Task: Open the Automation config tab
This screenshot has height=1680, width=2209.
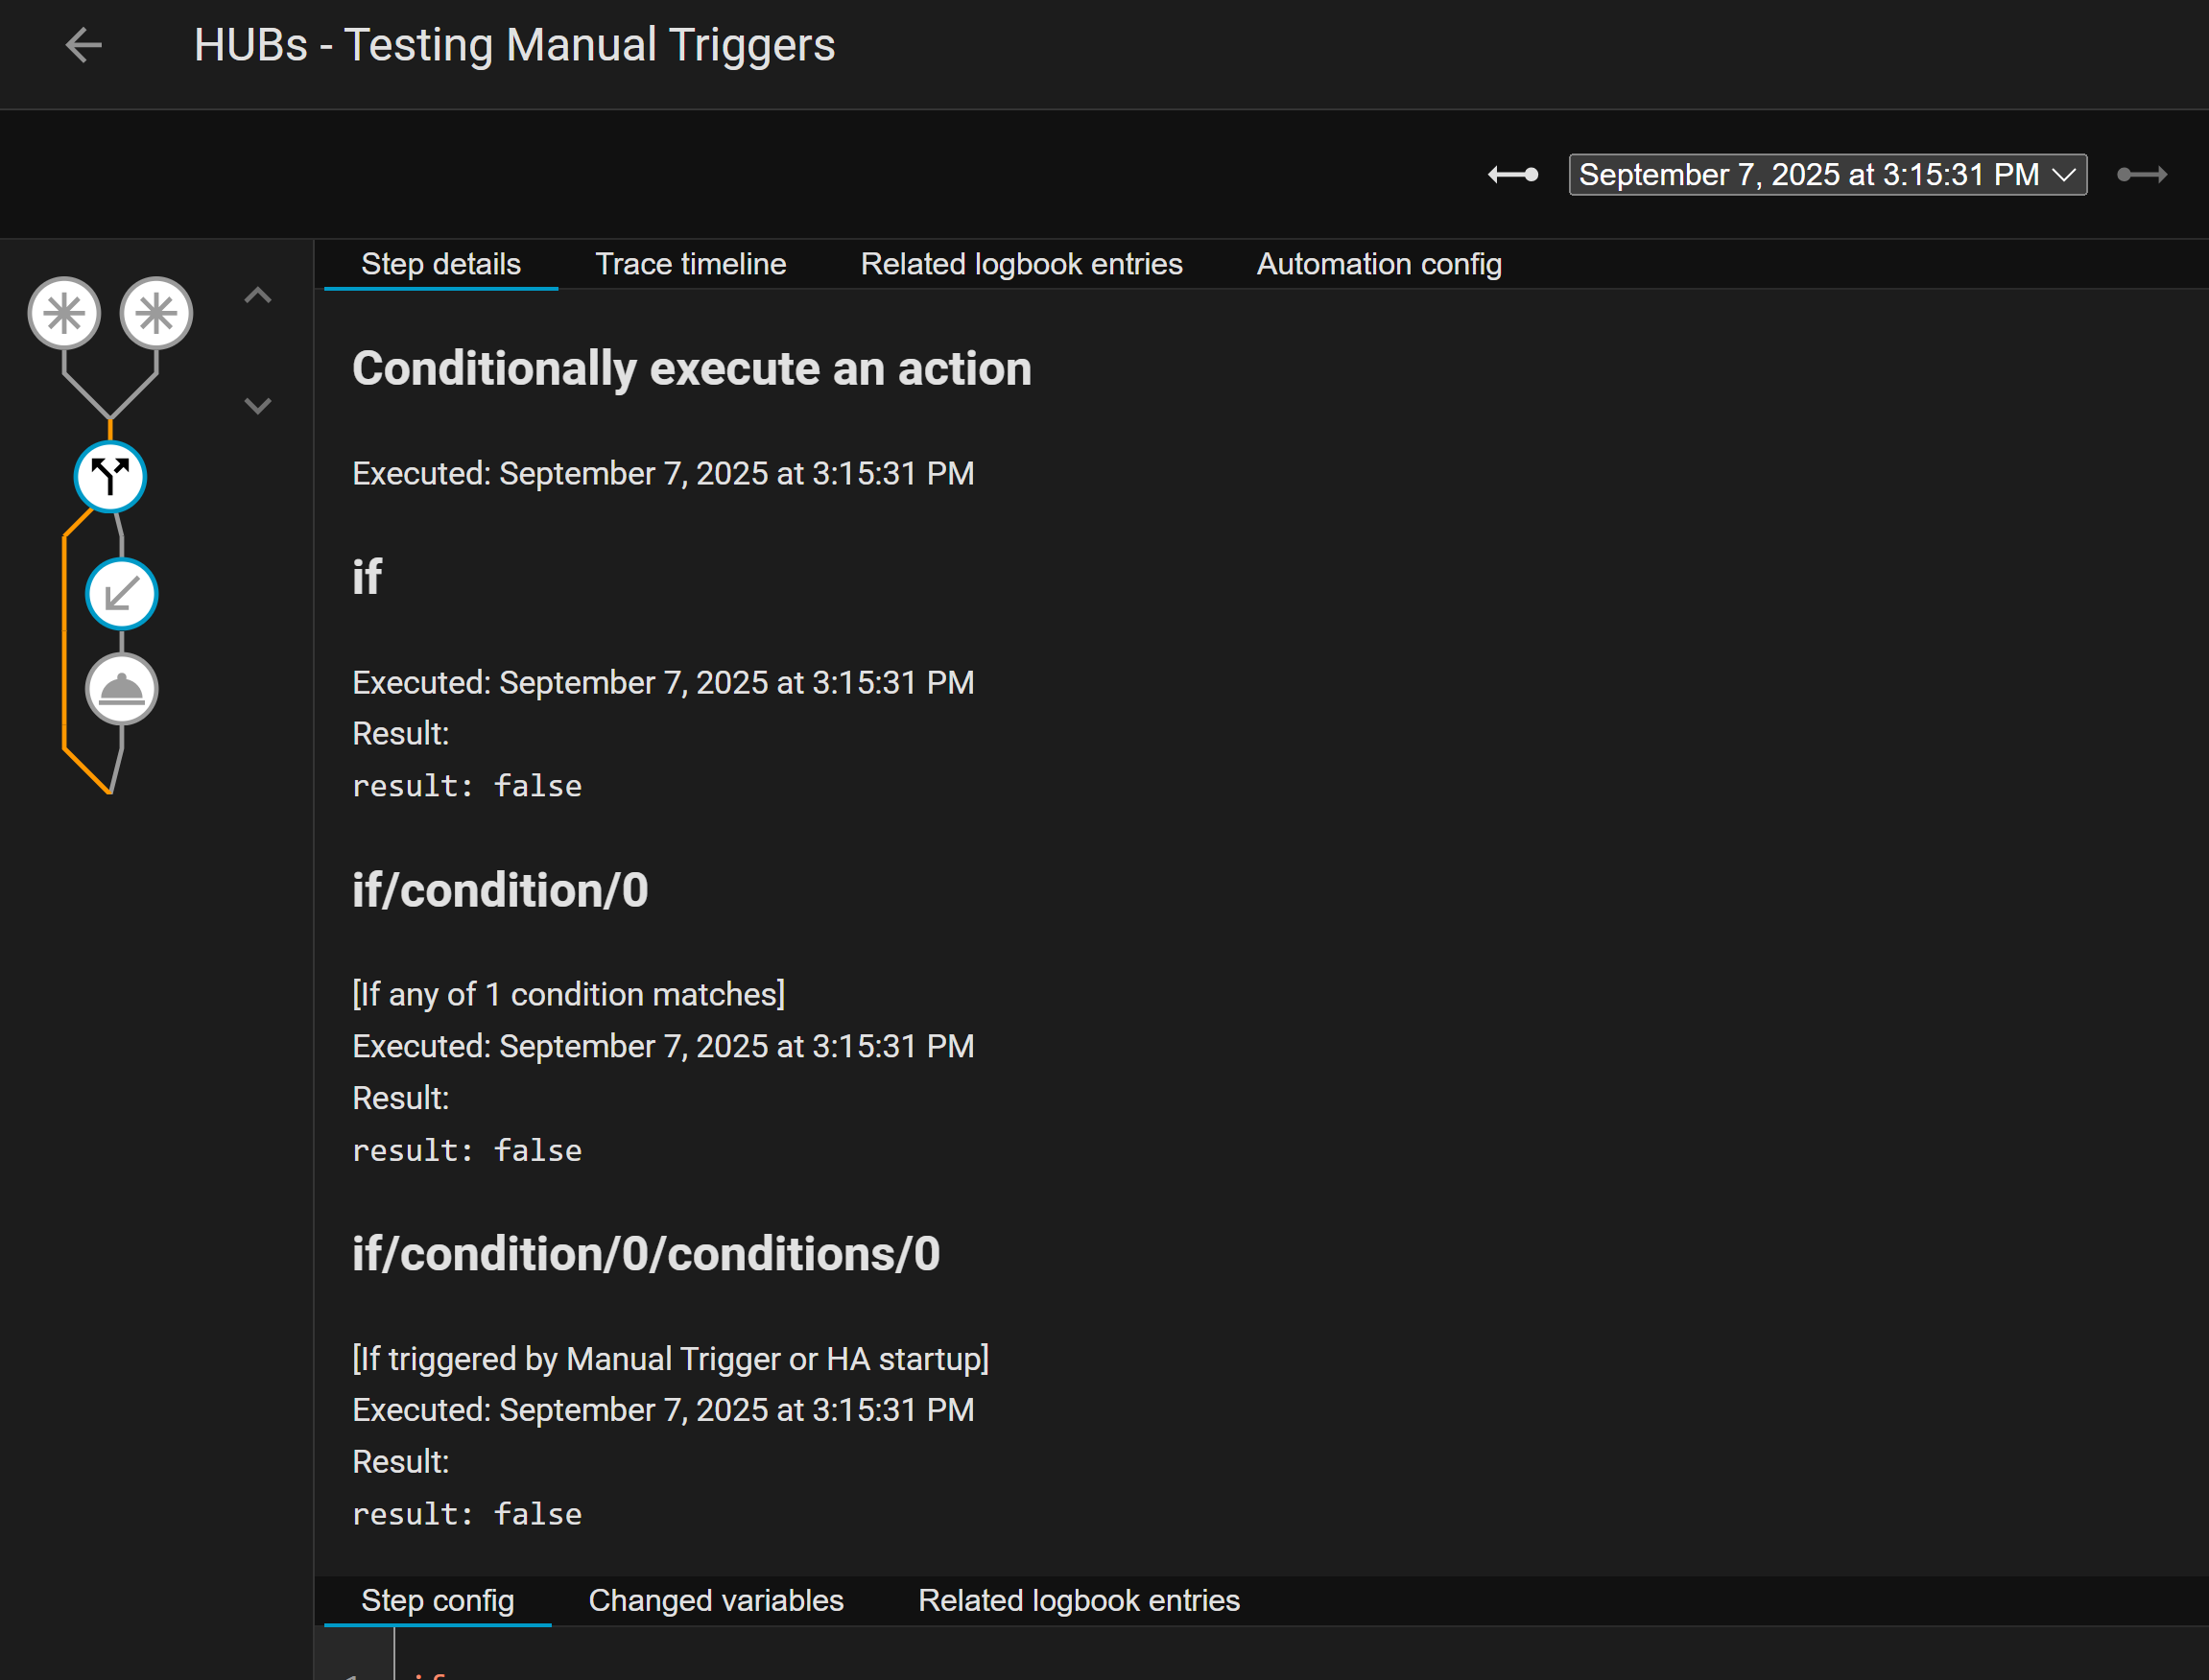Action: point(1378,264)
